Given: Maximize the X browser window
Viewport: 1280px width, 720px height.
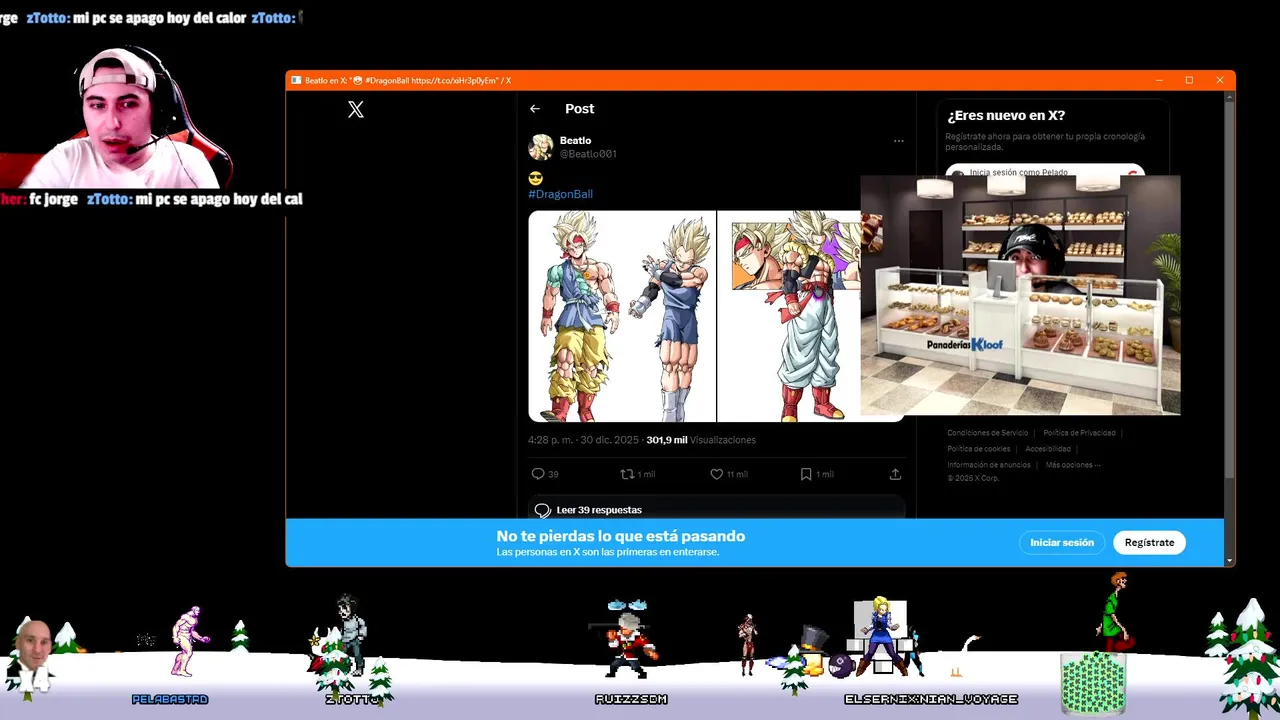Looking at the screenshot, I should (1189, 80).
